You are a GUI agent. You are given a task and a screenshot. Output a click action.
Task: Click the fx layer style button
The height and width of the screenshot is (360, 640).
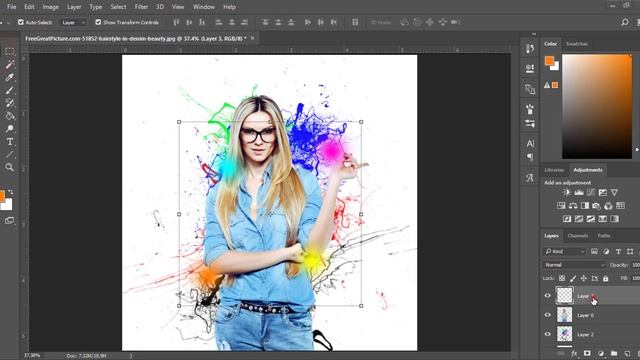[574, 353]
